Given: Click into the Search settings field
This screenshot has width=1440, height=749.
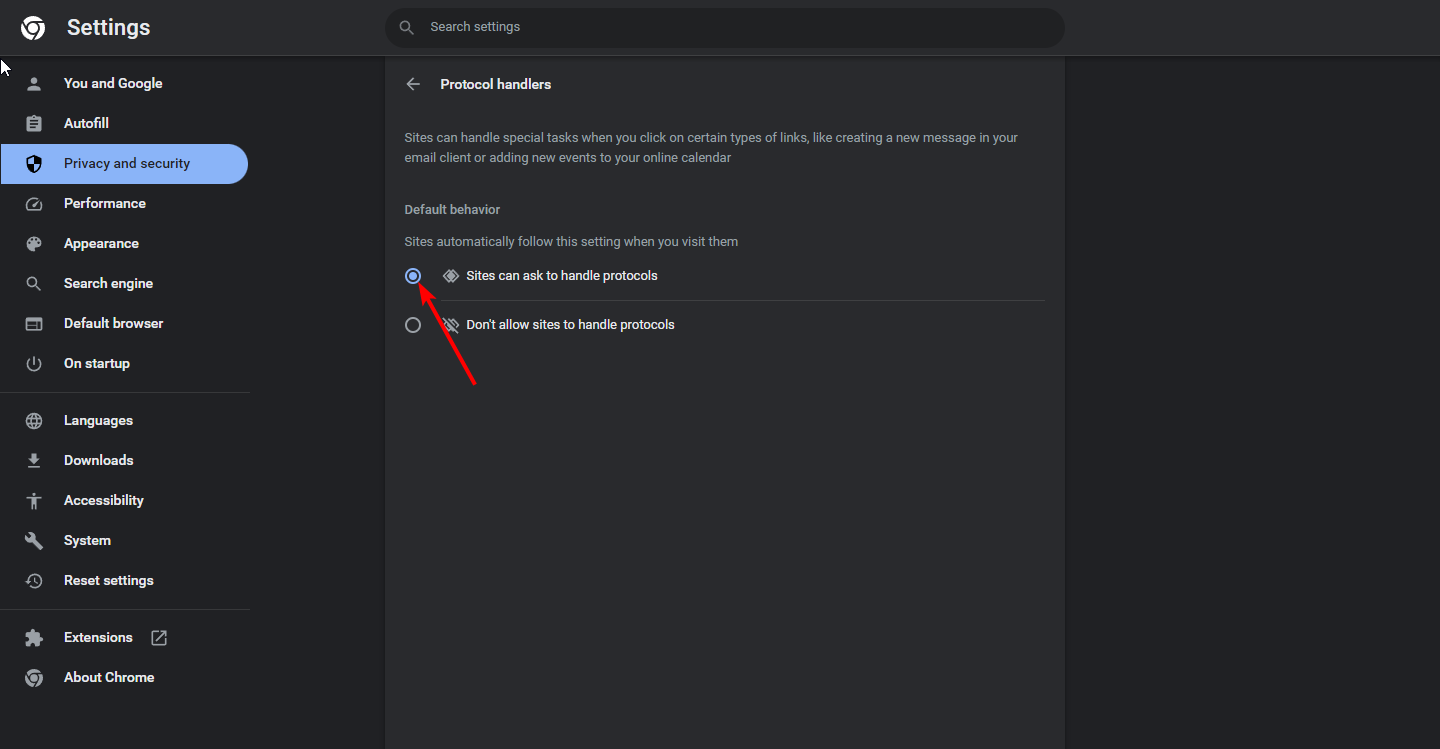Looking at the screenshot, I should [x=740, y=28].
